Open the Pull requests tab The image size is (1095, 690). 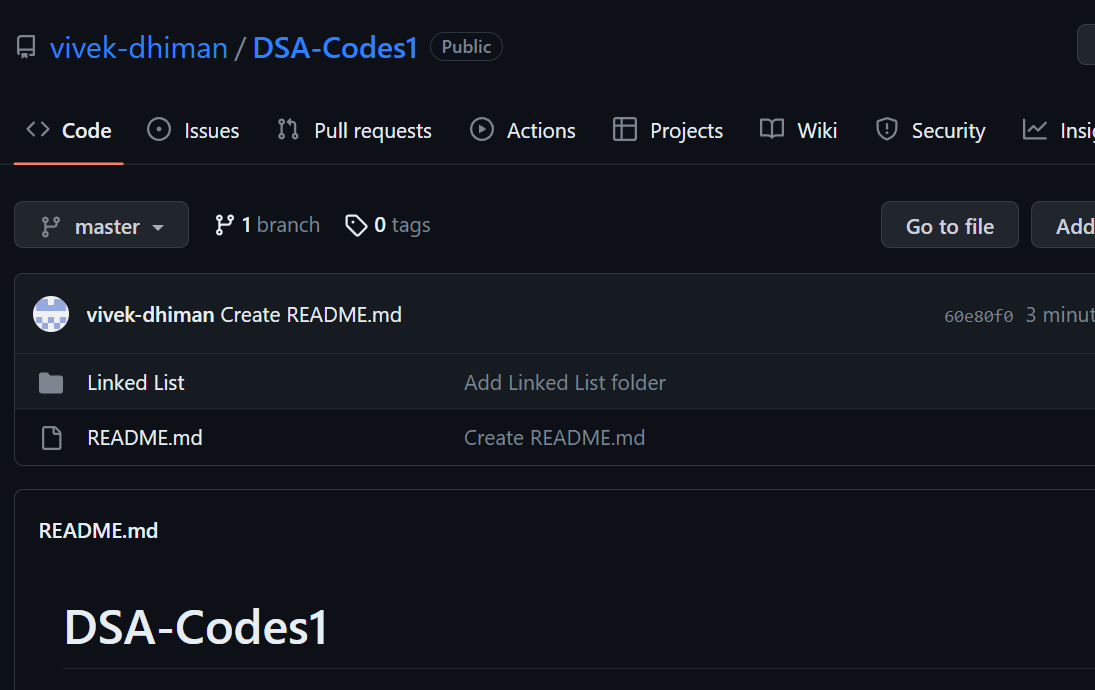click(x=354, y=130)
